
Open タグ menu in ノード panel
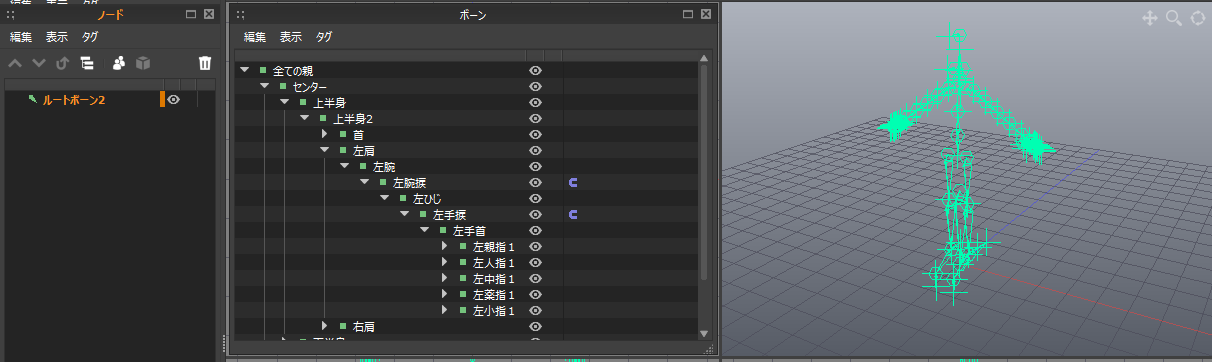(x=90, y=37)
